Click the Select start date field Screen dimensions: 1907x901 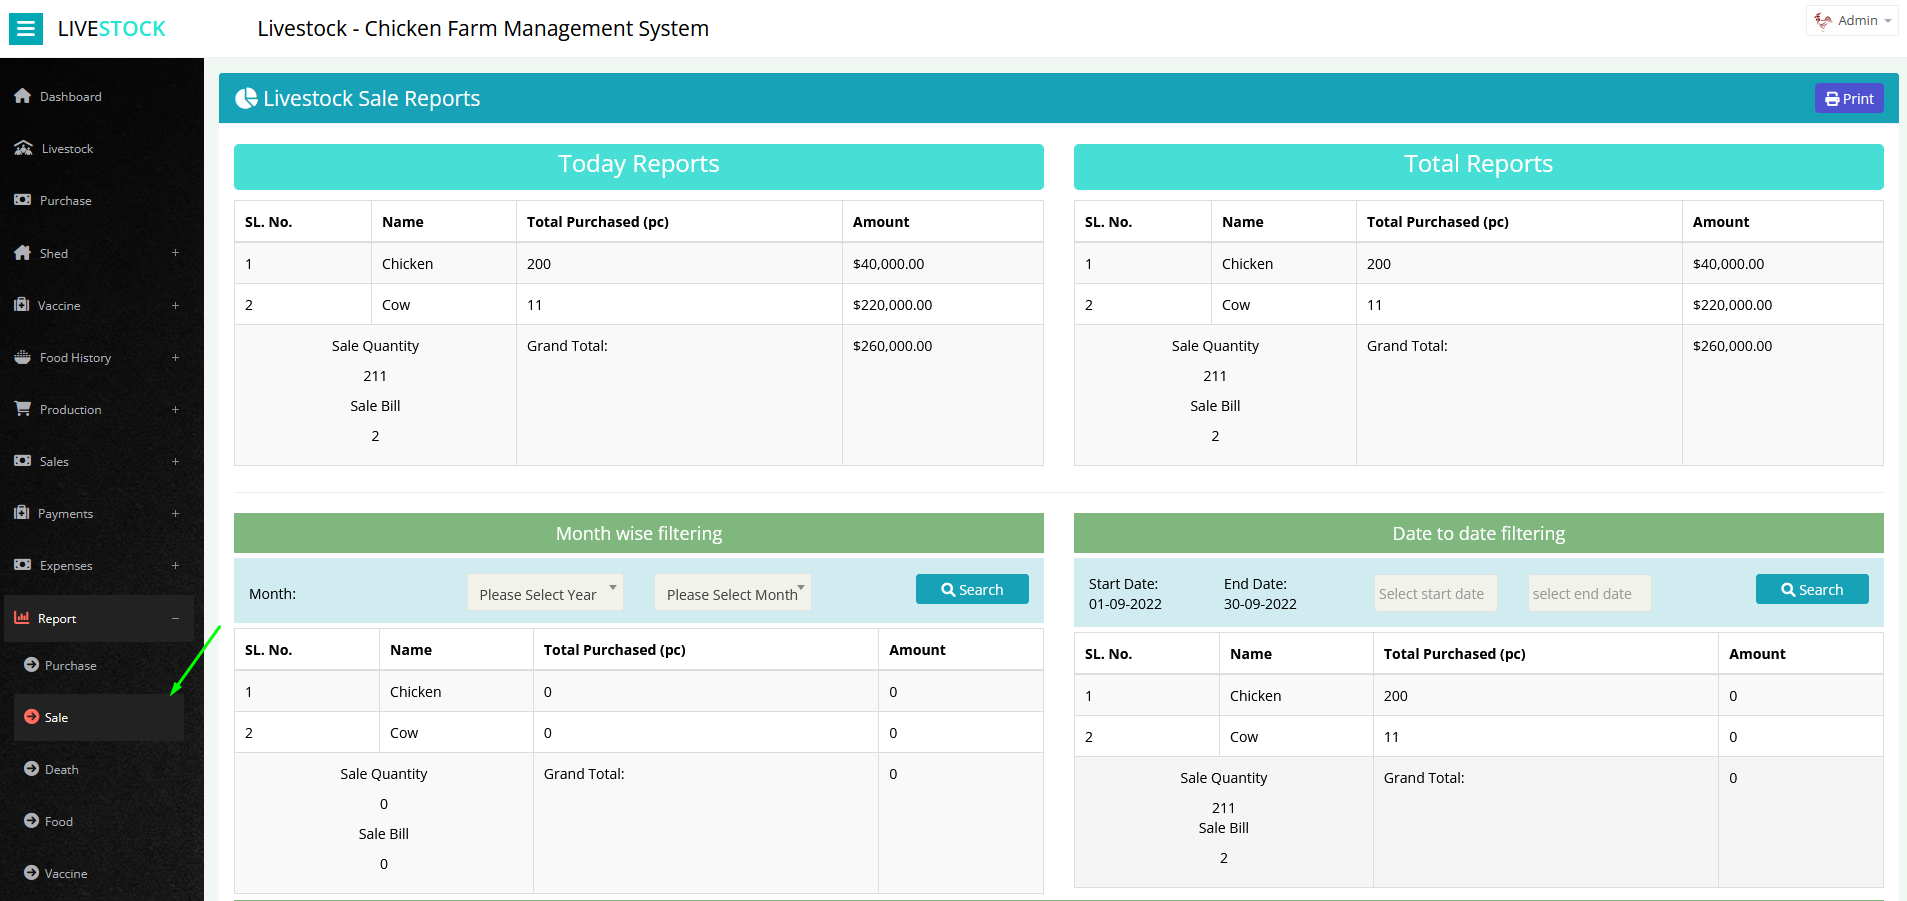pos(1435,593)
